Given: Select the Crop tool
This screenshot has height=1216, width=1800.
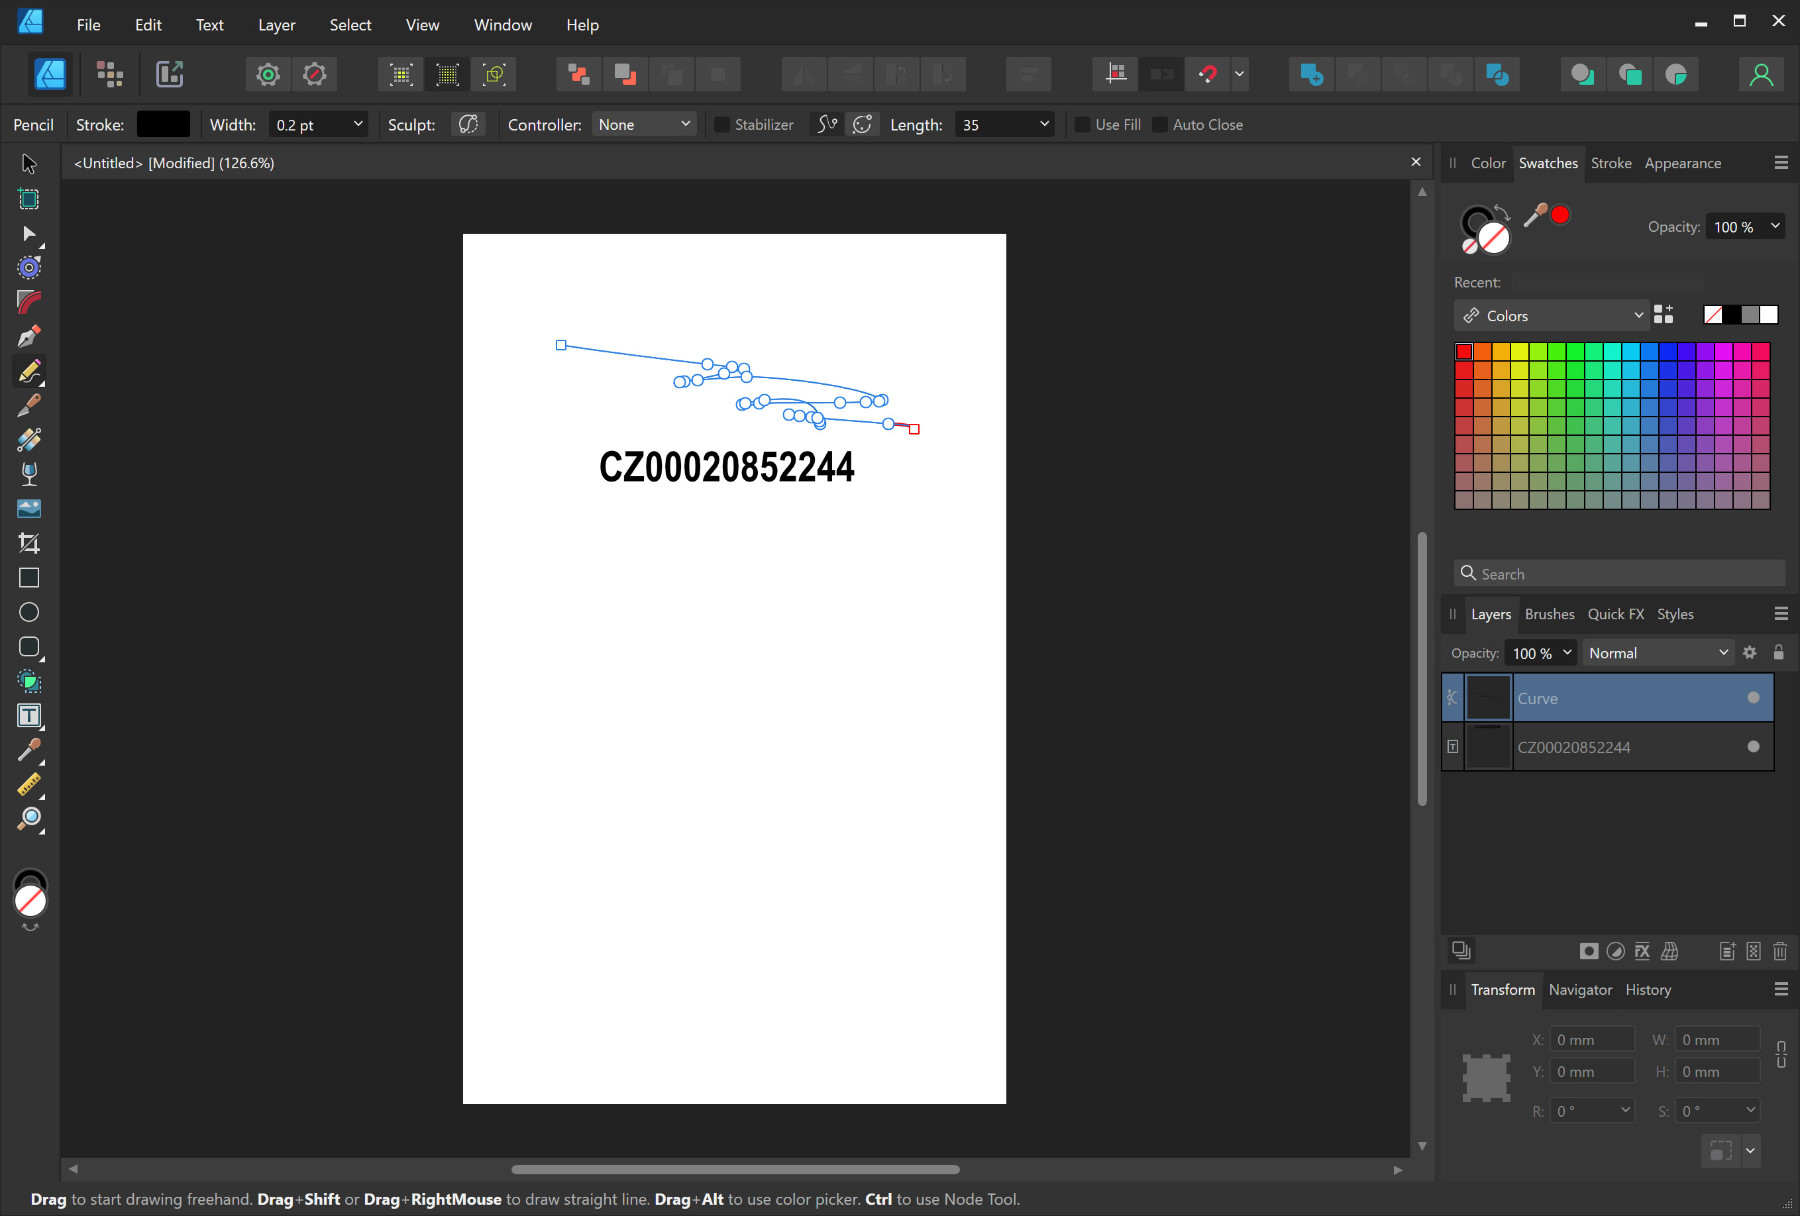Looking at the screenshot, I should click(29, 543).
